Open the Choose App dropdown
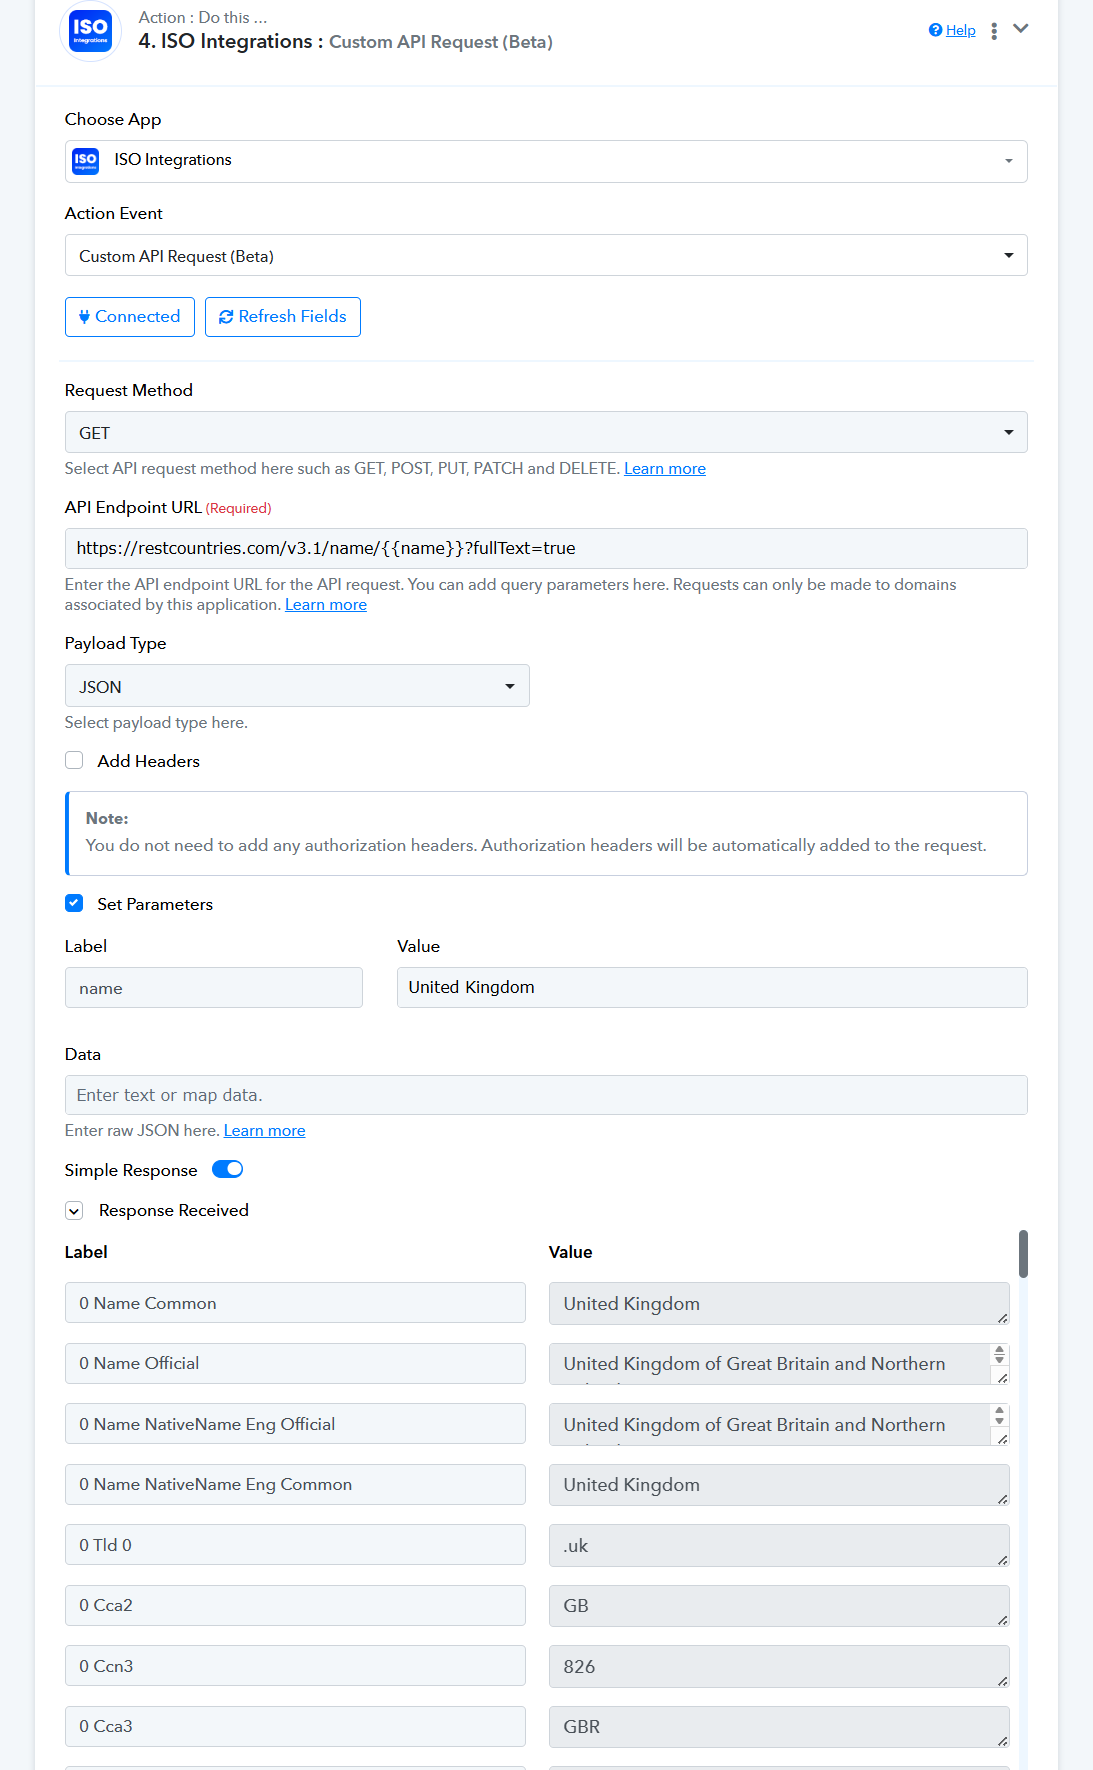Viewport: 1093px width, 1770px height. [x=546, y=161]
